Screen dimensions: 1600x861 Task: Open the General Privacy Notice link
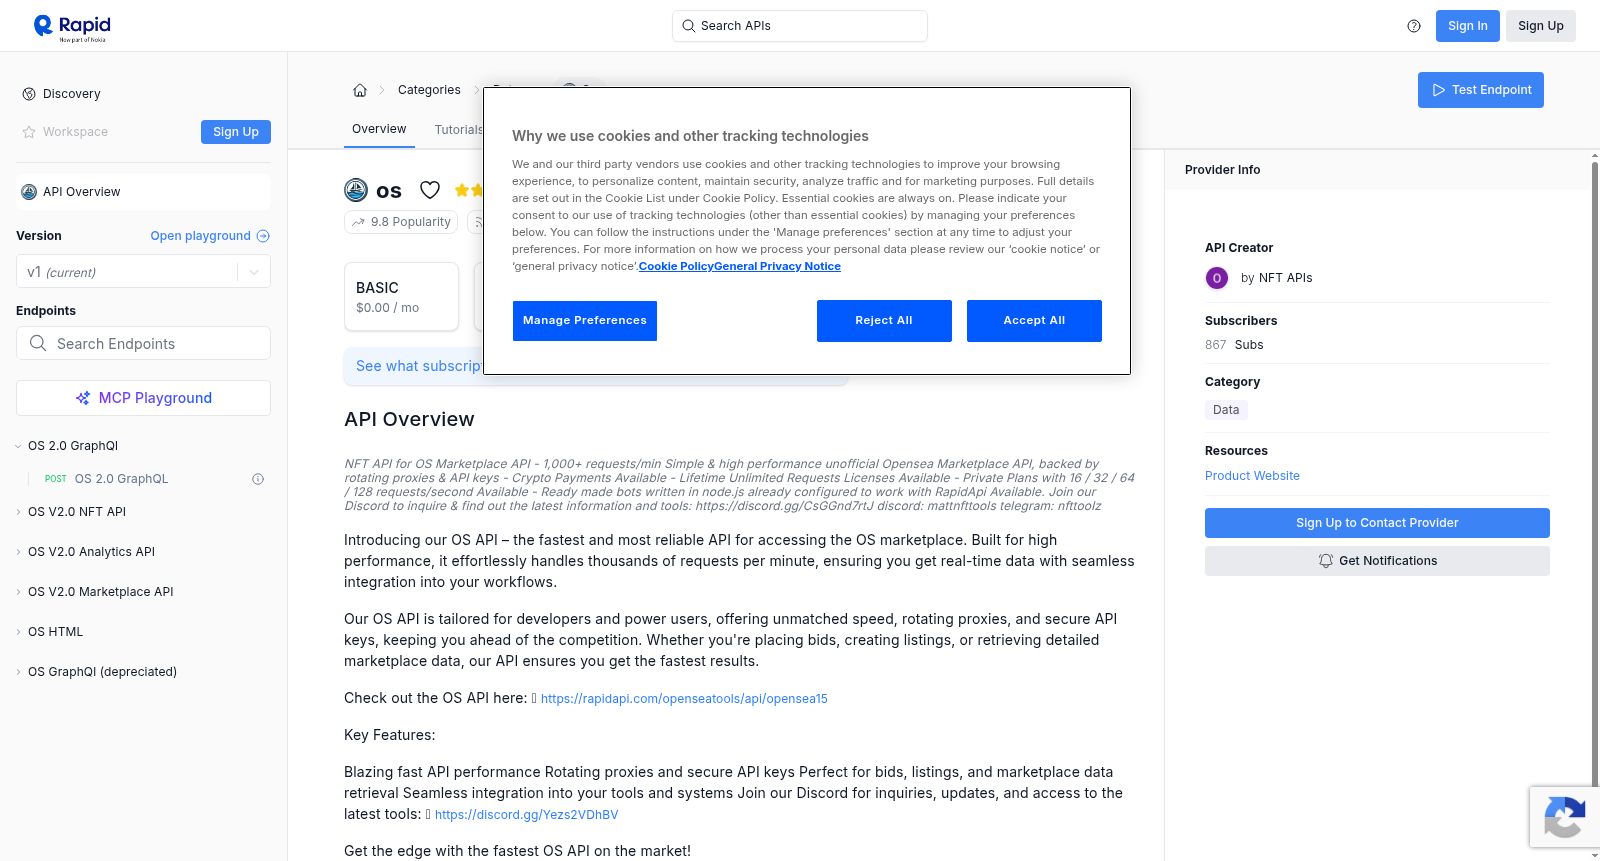click(777, 266)
